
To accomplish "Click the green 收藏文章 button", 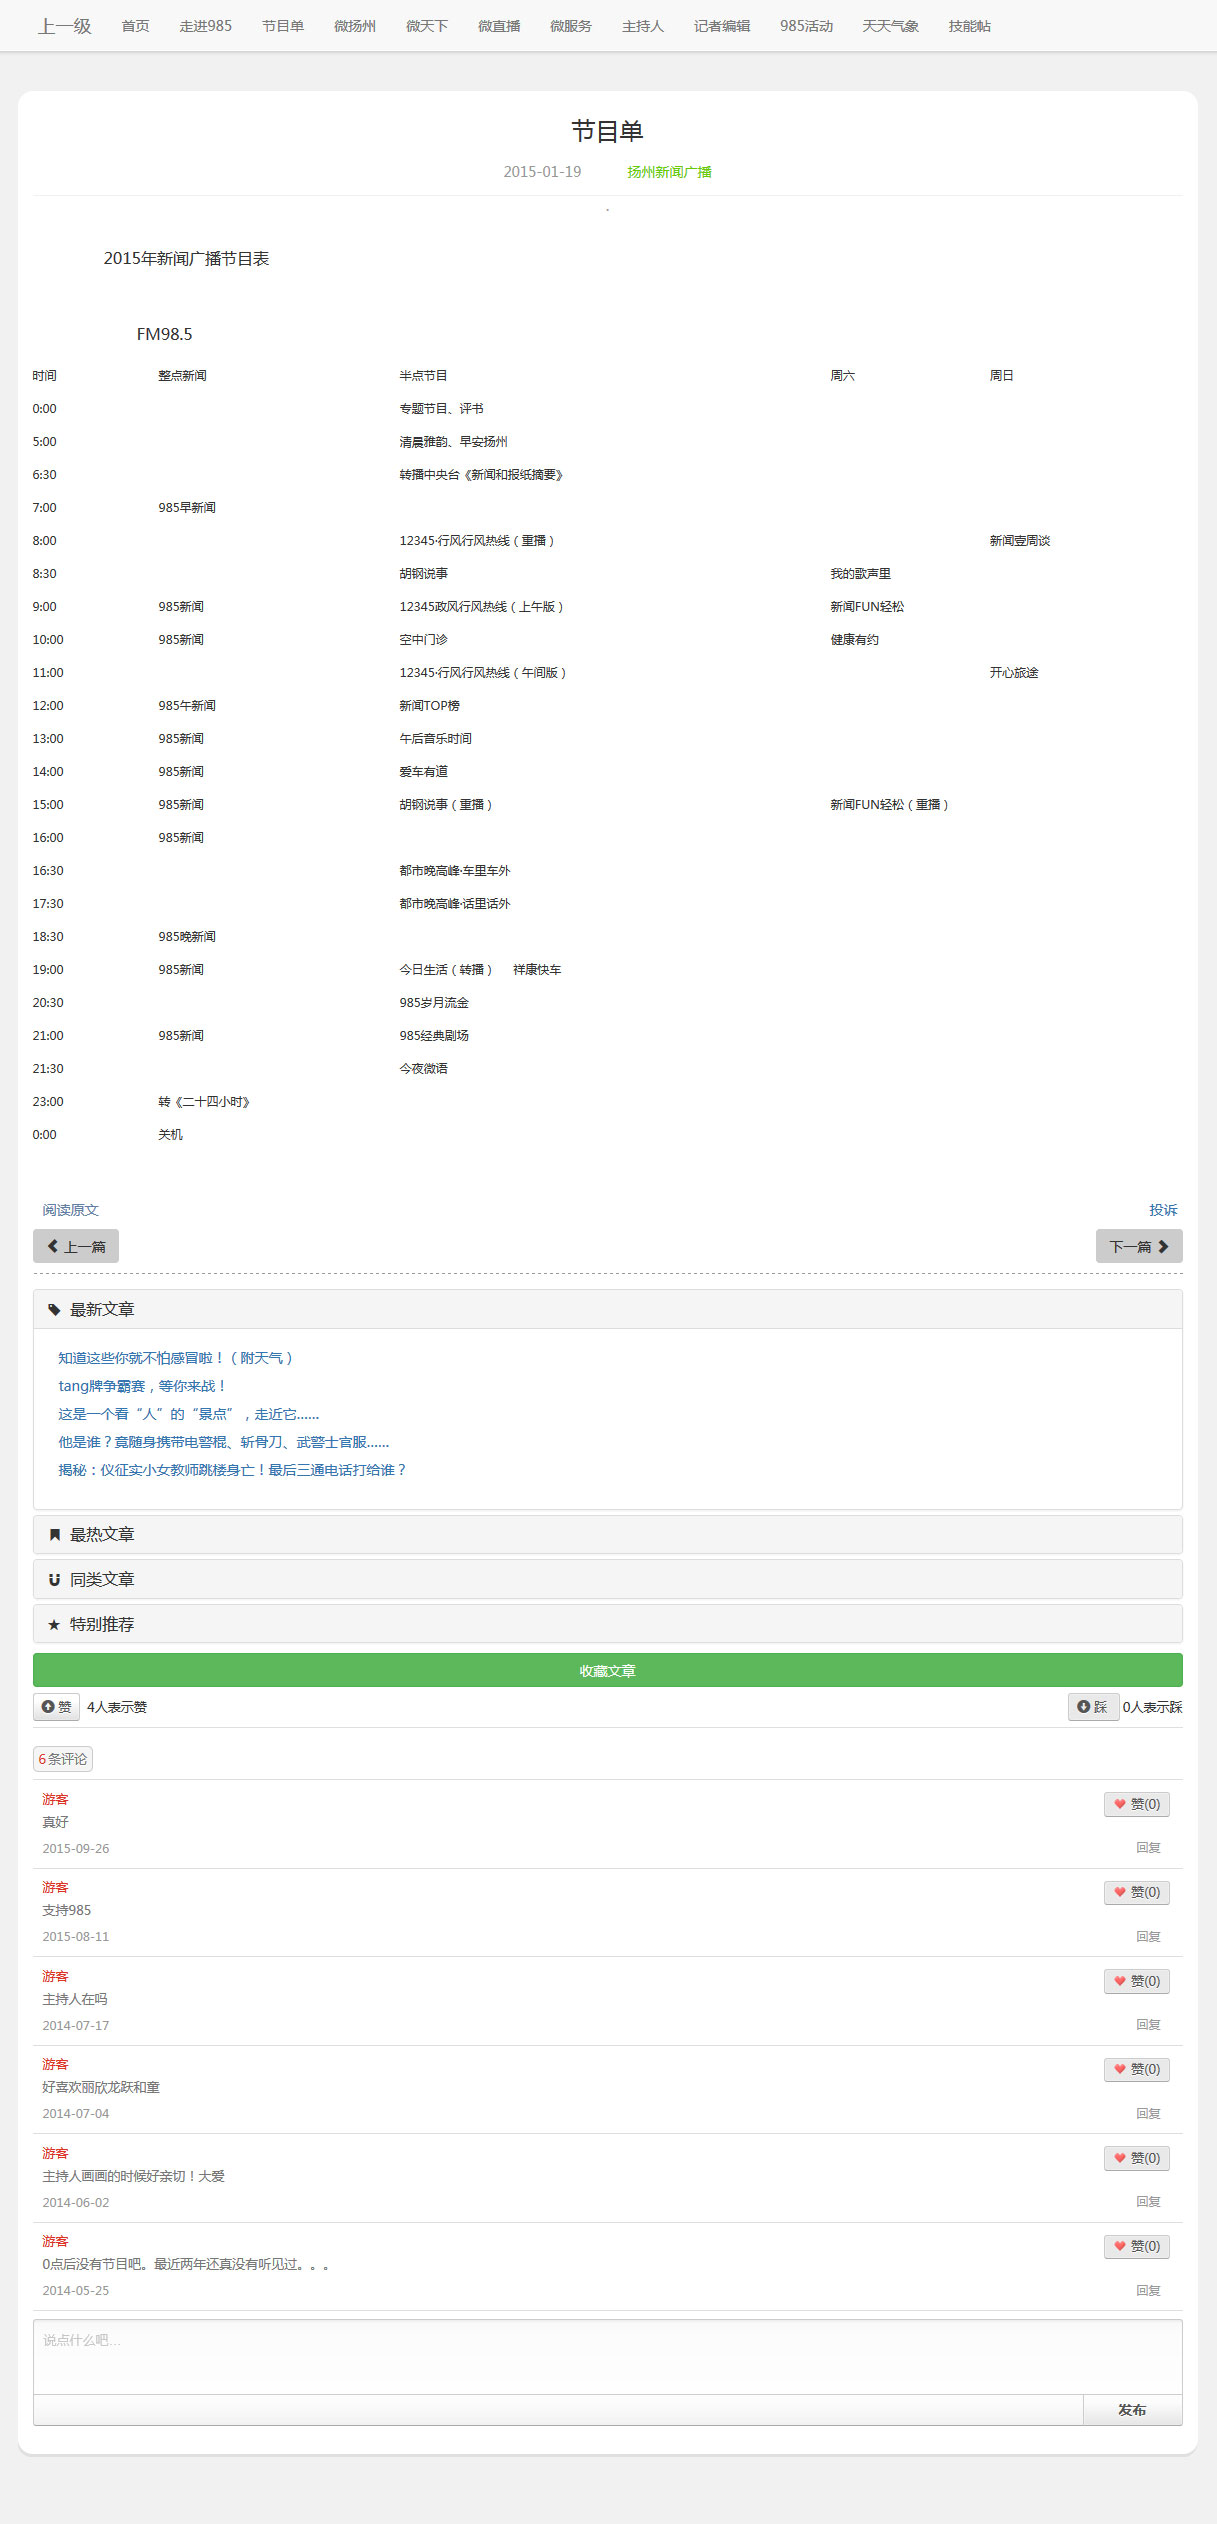I will click(608, 1670).
